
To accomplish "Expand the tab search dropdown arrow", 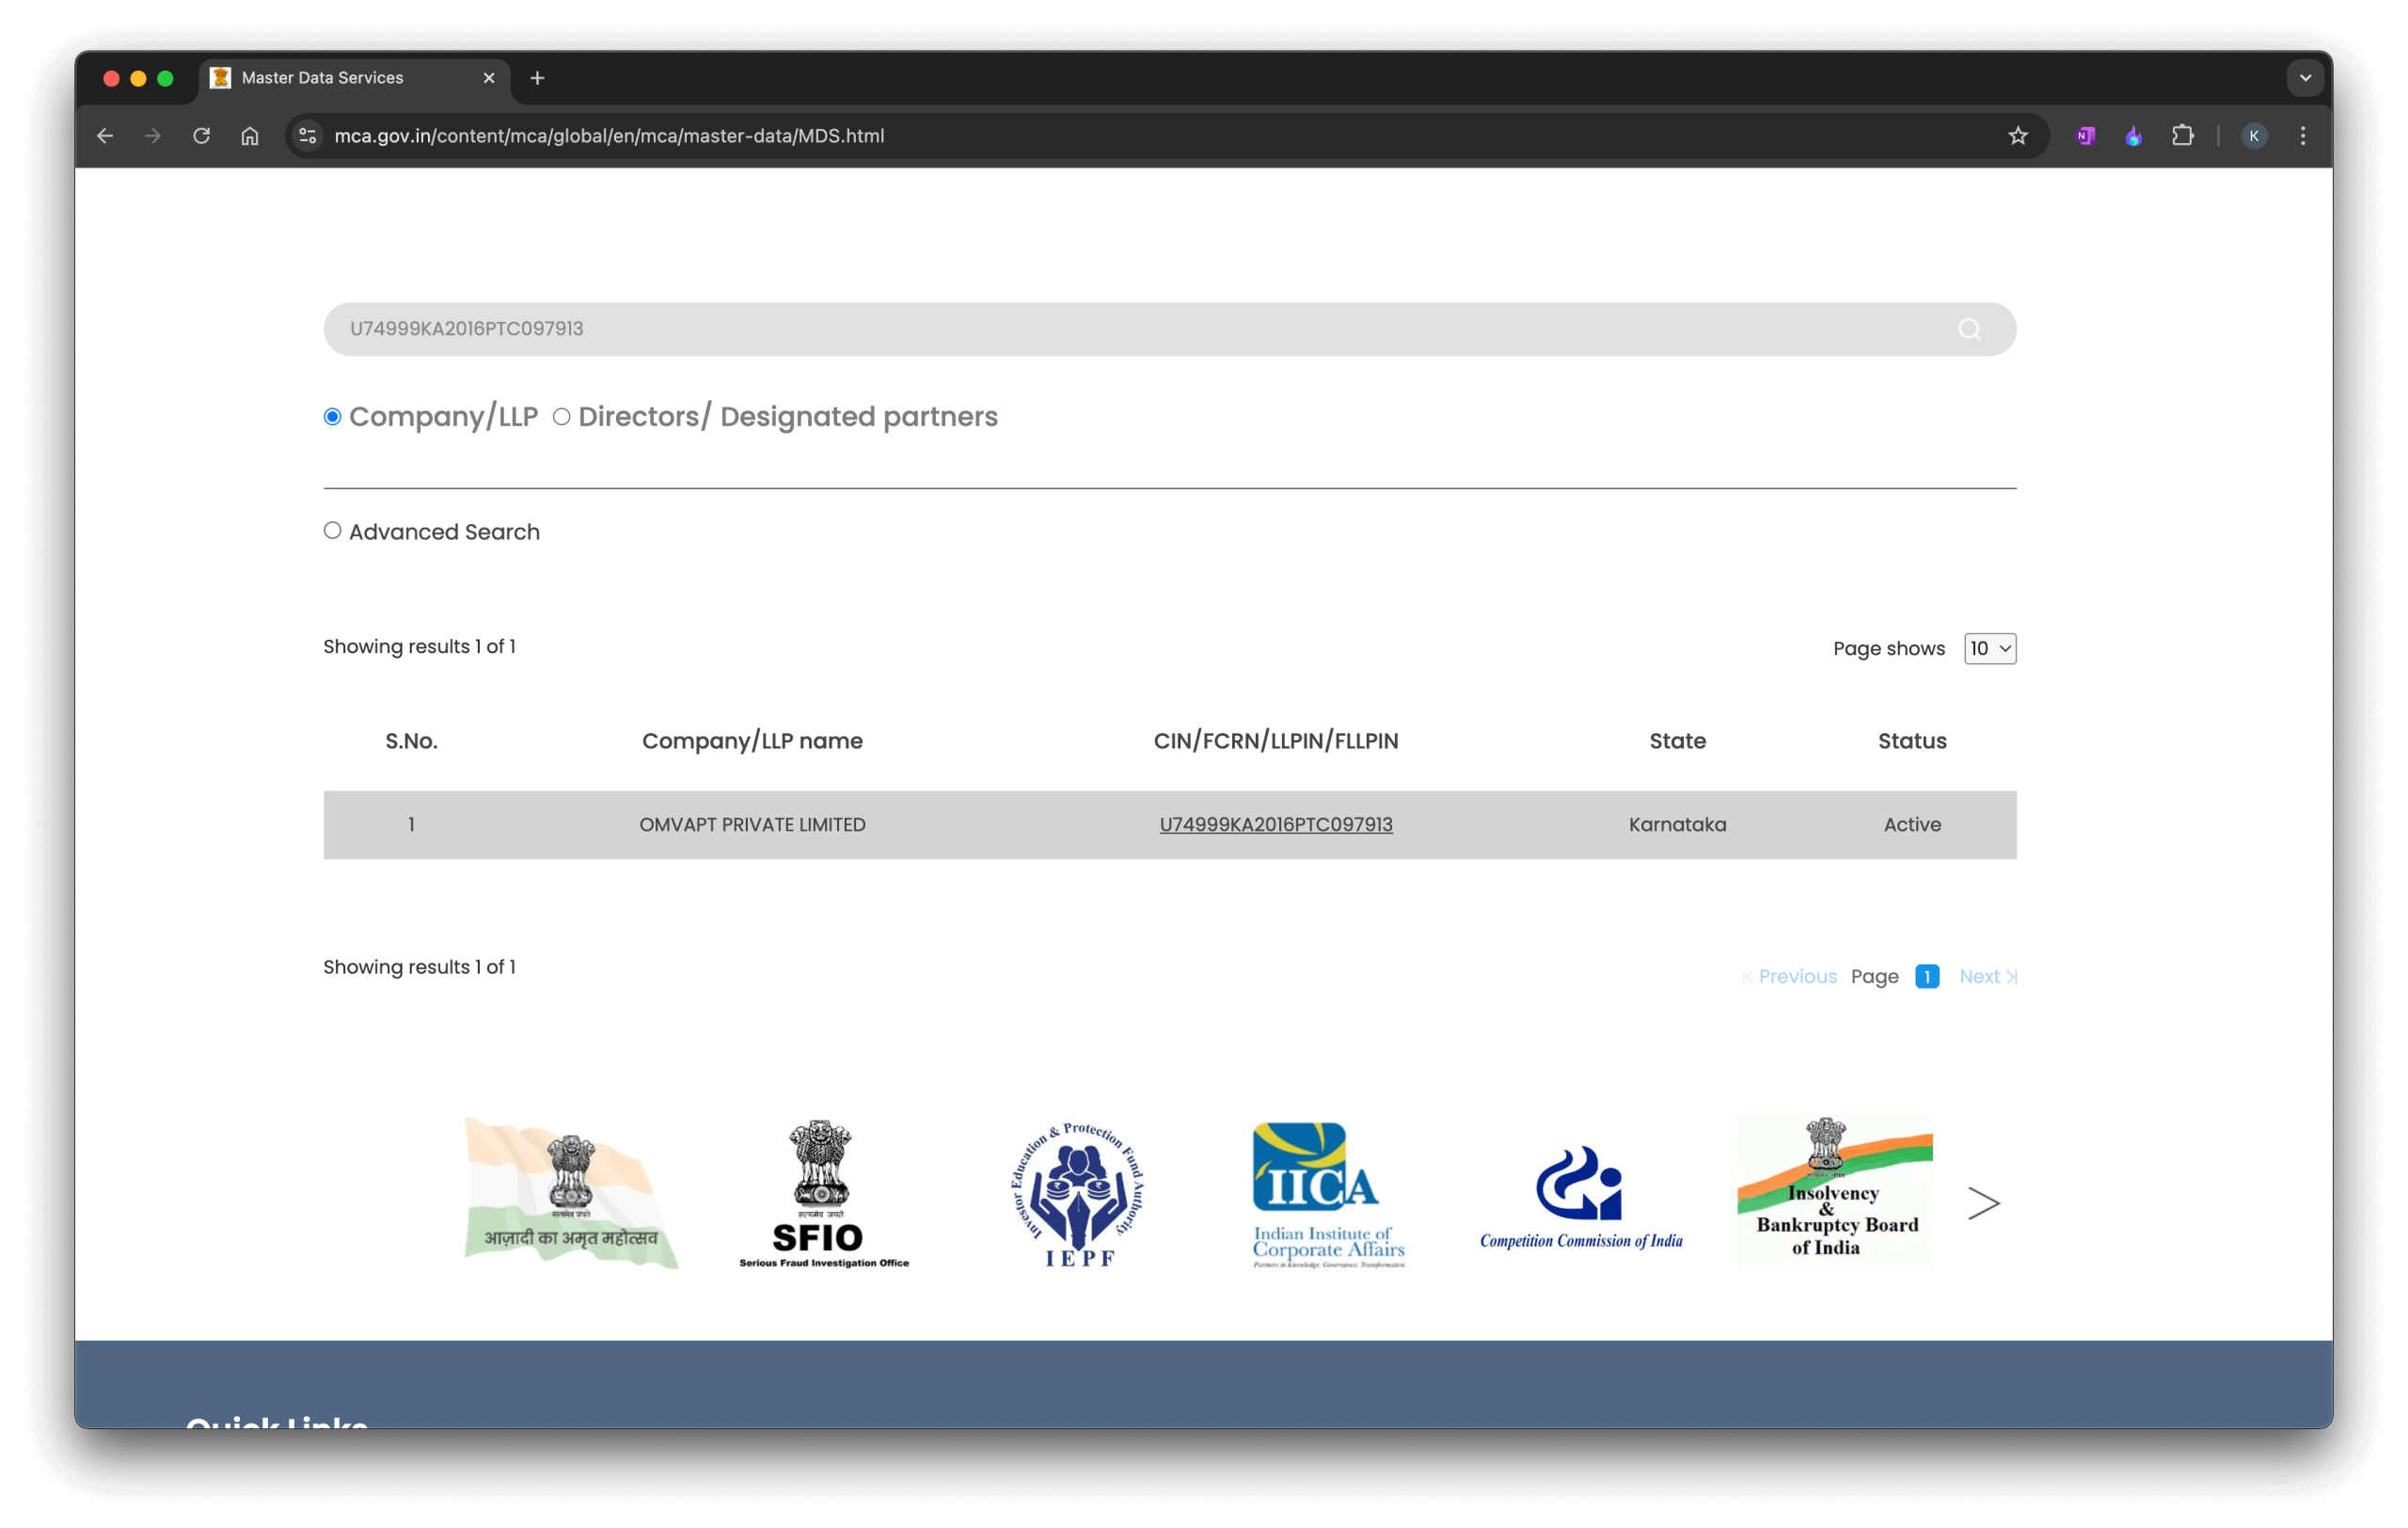I will point(2304,78).
